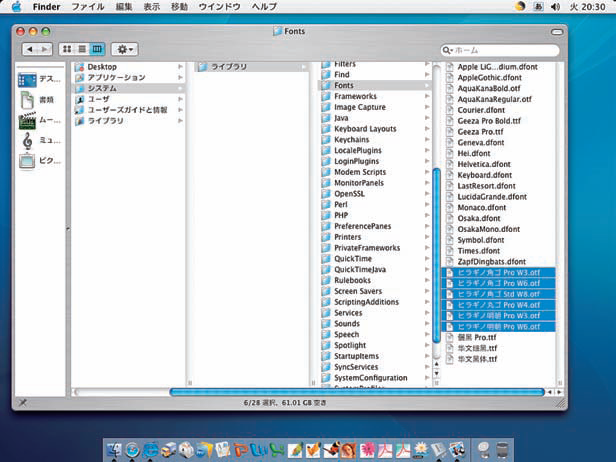
Task: Open the ウインドウ menu
Action: click(220, 7)
